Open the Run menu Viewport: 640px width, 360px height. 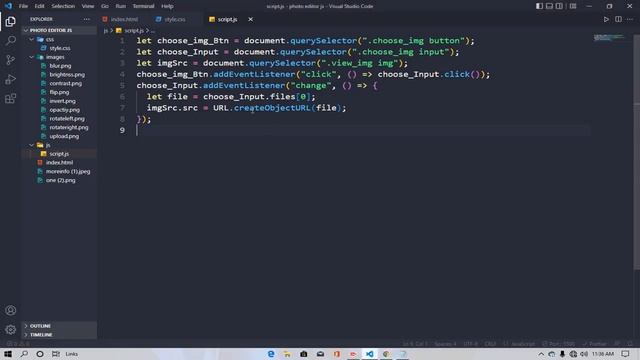click(x=120, y=6)
